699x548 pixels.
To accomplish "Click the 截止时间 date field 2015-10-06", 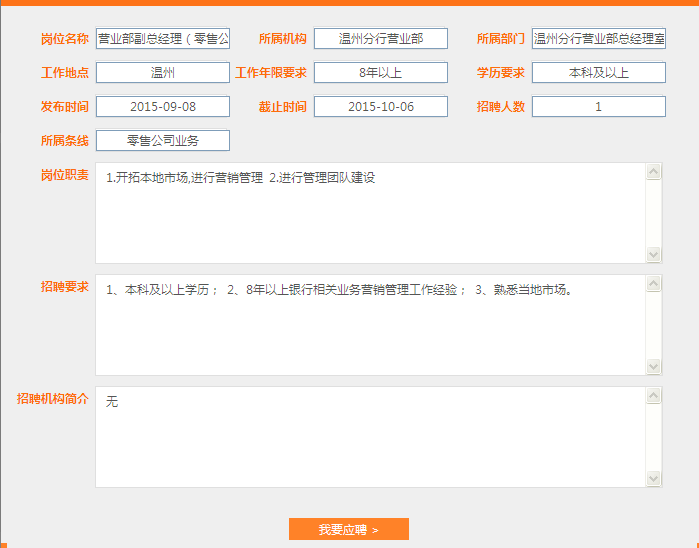I will coord(380,107).
